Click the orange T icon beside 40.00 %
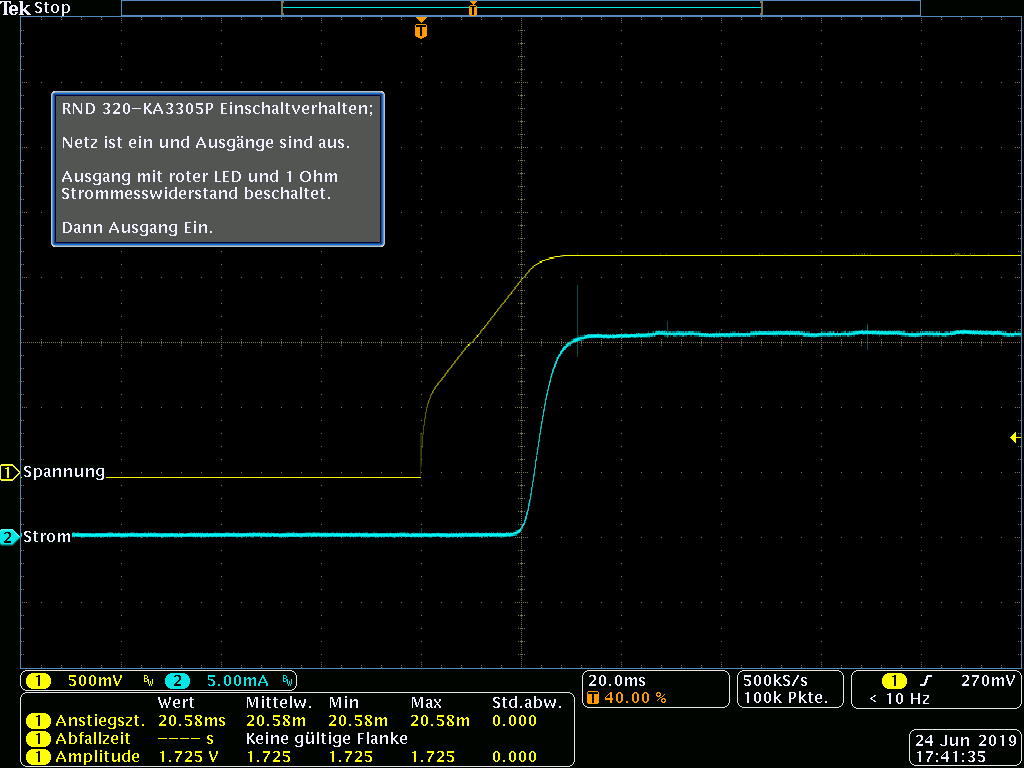This screenshot has height=768, width=1024. pyautogui.click(x=594, y=697)
